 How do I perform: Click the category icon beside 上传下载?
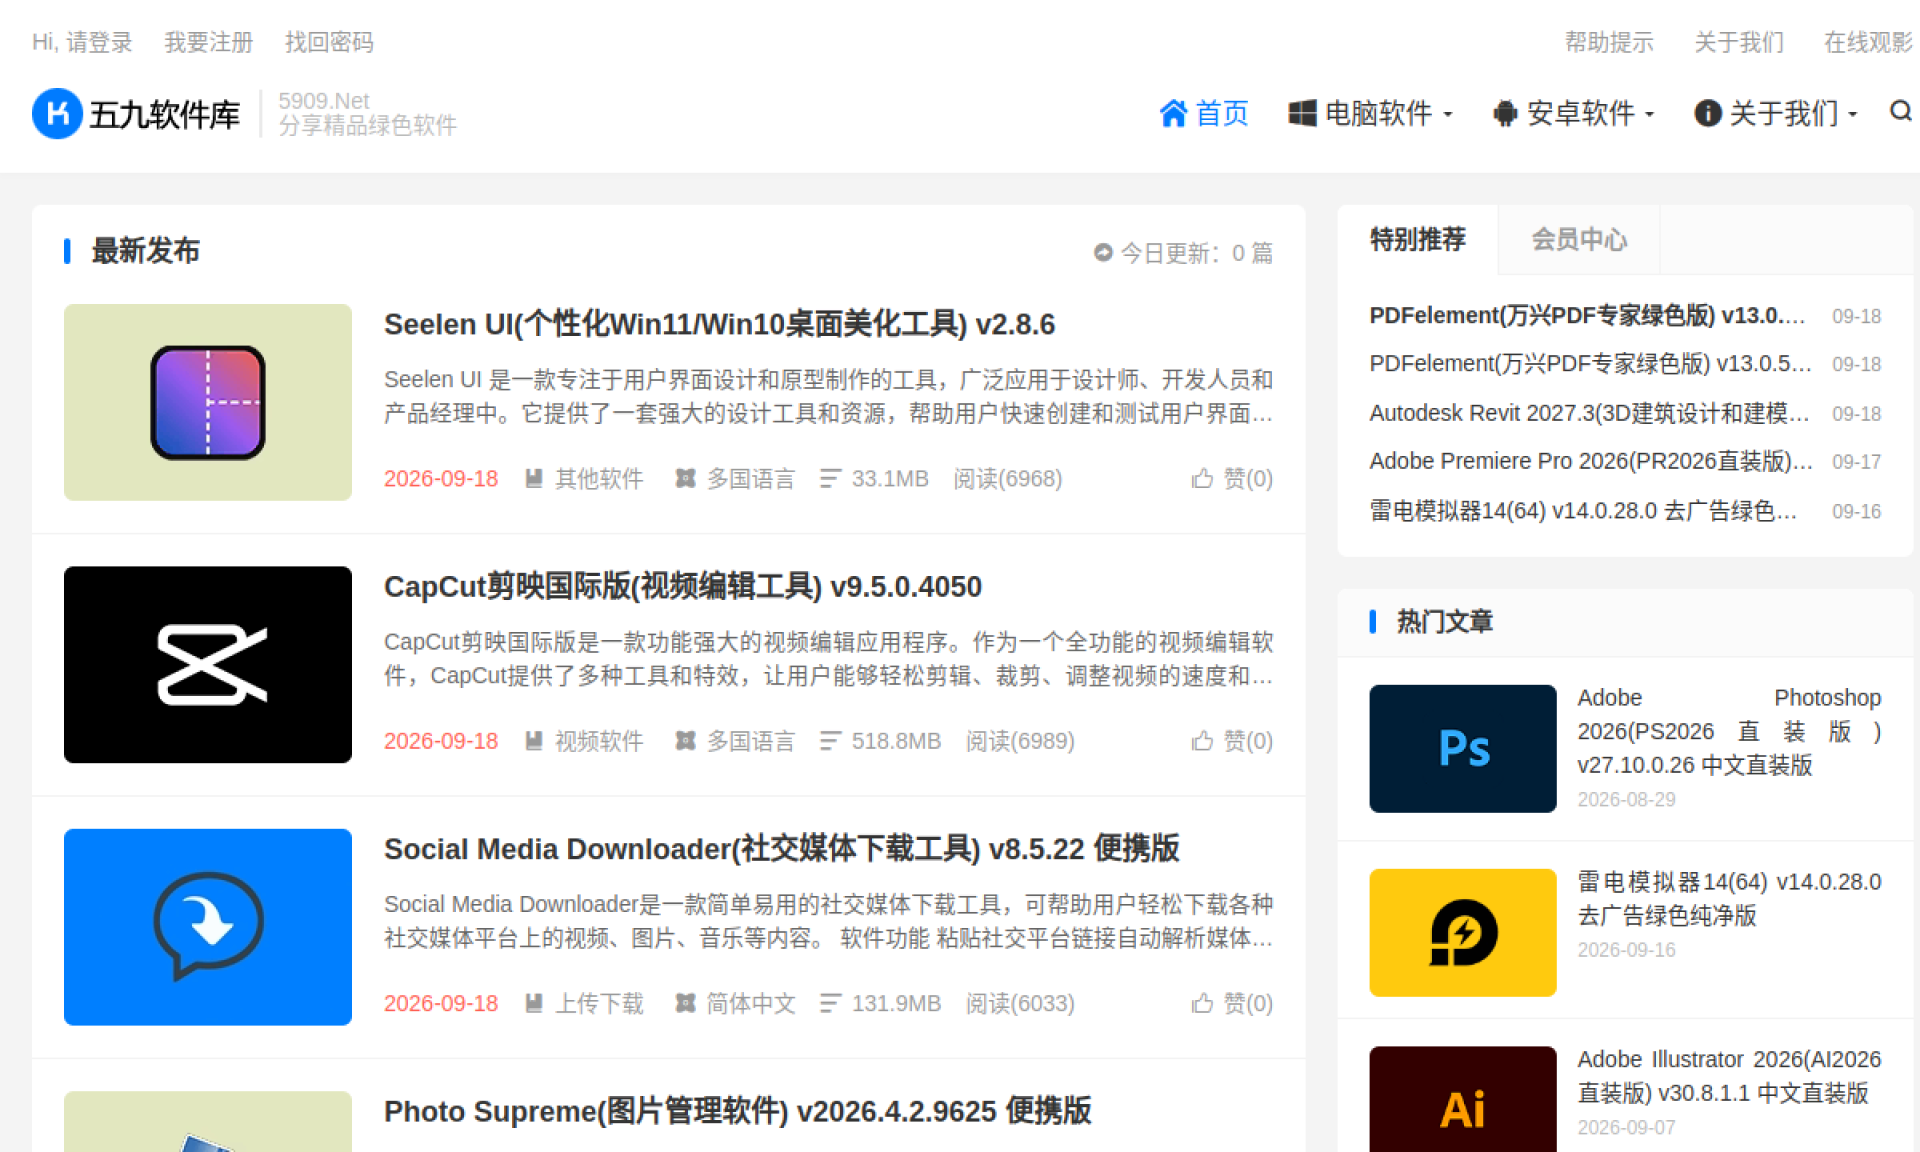534,1003
